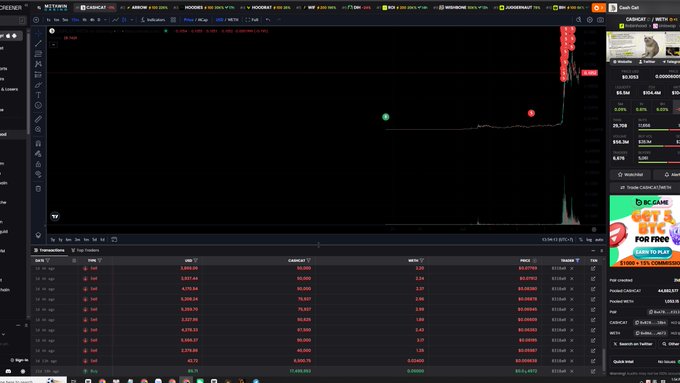Viewport: 680px width, 383px height.
Task: Select the patterns drawing tool
Action: point(38,64)
